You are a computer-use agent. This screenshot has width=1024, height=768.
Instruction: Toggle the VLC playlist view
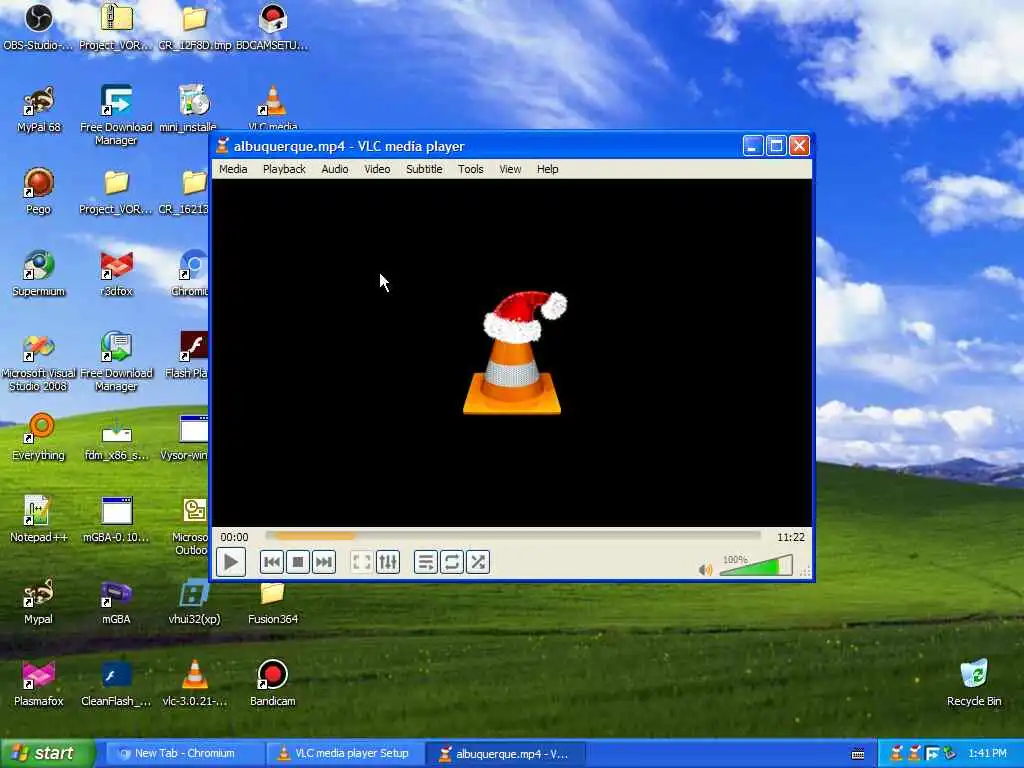tap(425, 562)
